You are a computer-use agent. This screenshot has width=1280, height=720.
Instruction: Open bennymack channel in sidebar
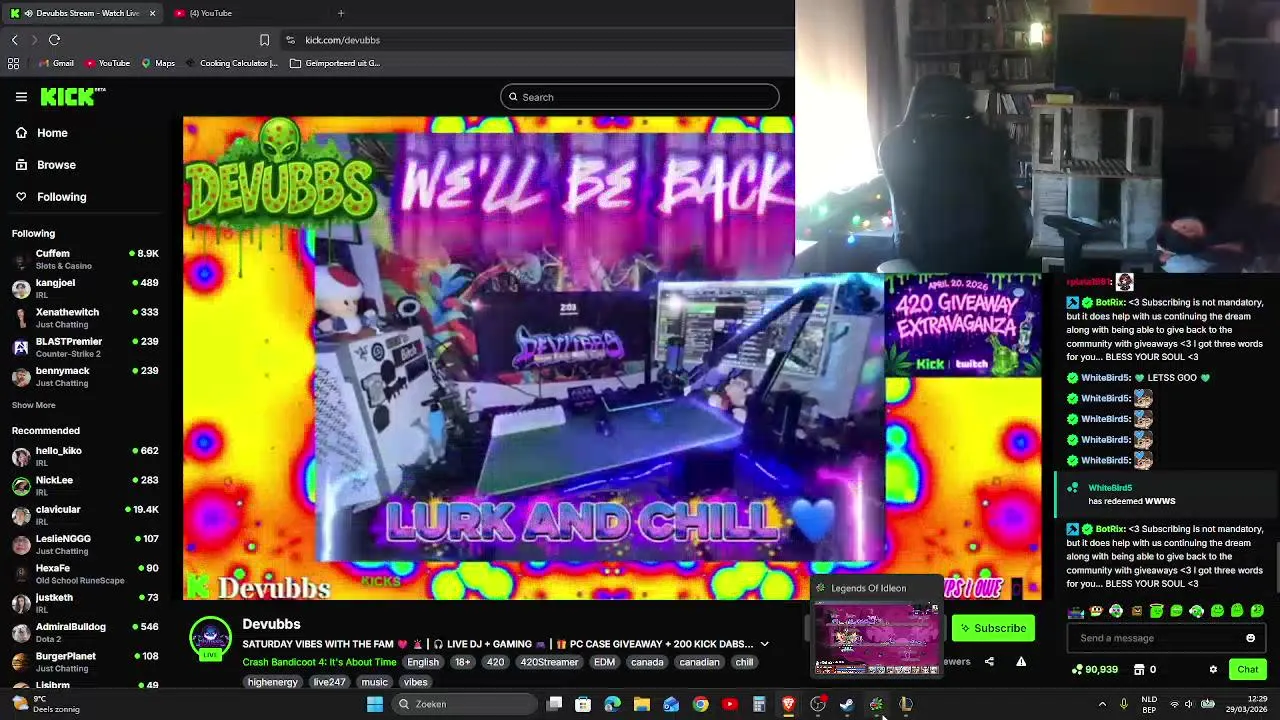click(x=85, y=376)
